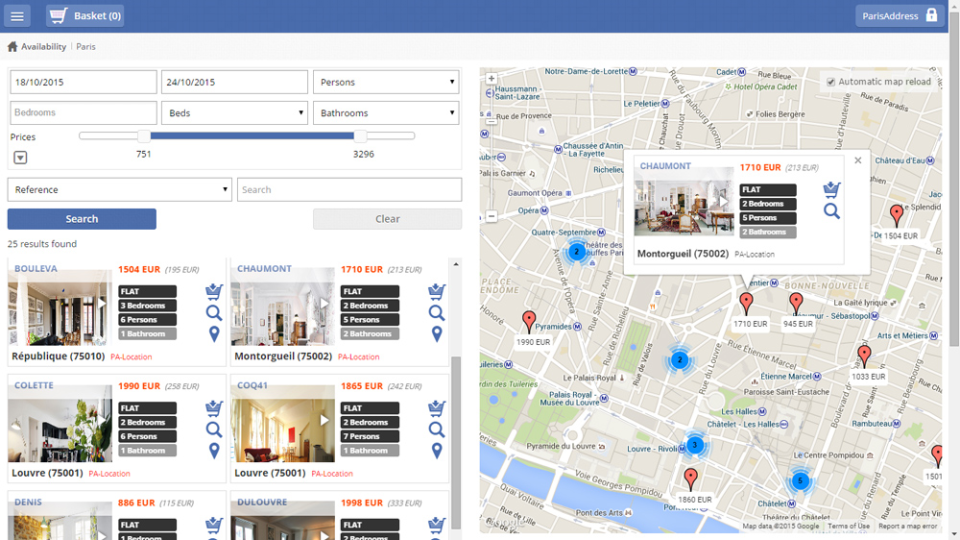Click the Bedrooms input field

pos(83,113)
